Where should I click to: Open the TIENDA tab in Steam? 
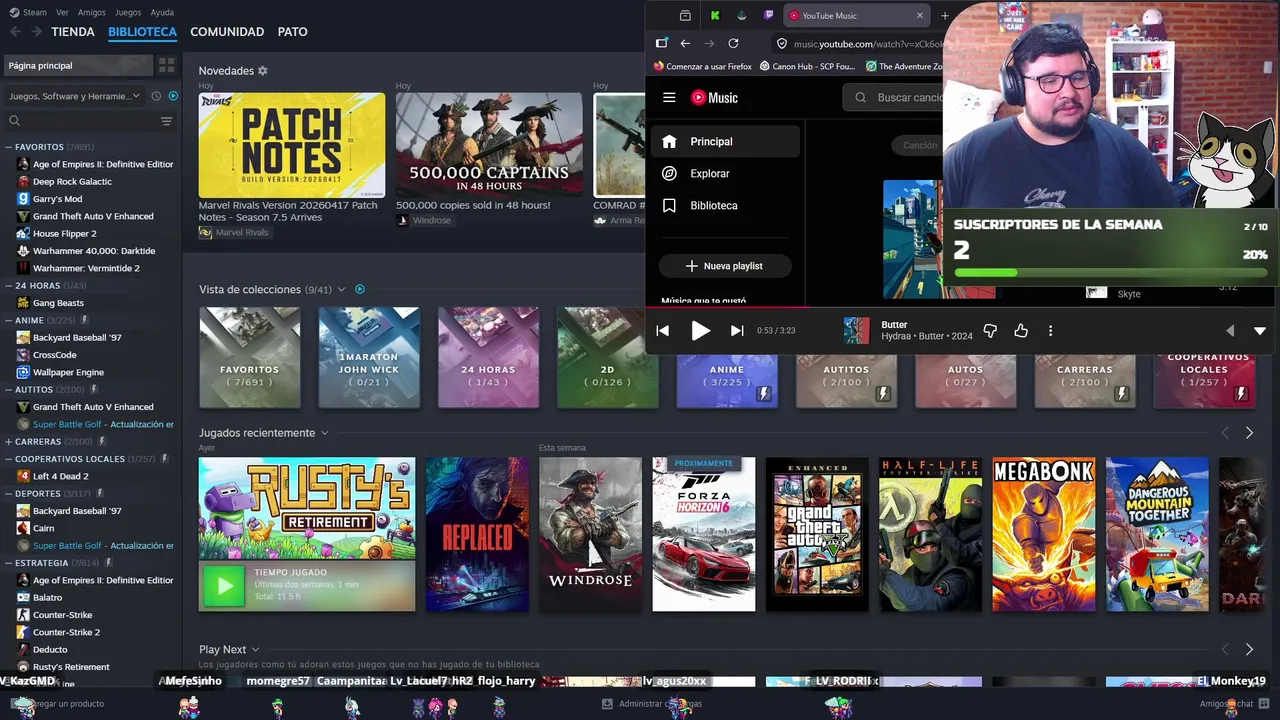click(73, 32)
